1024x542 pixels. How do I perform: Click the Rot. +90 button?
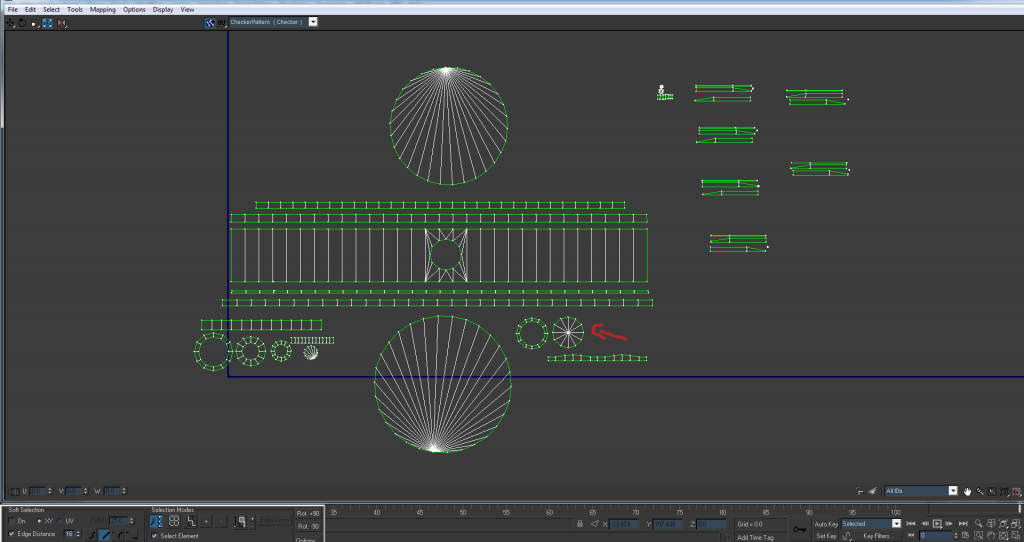pyautogui.click(x=308, y=513)
